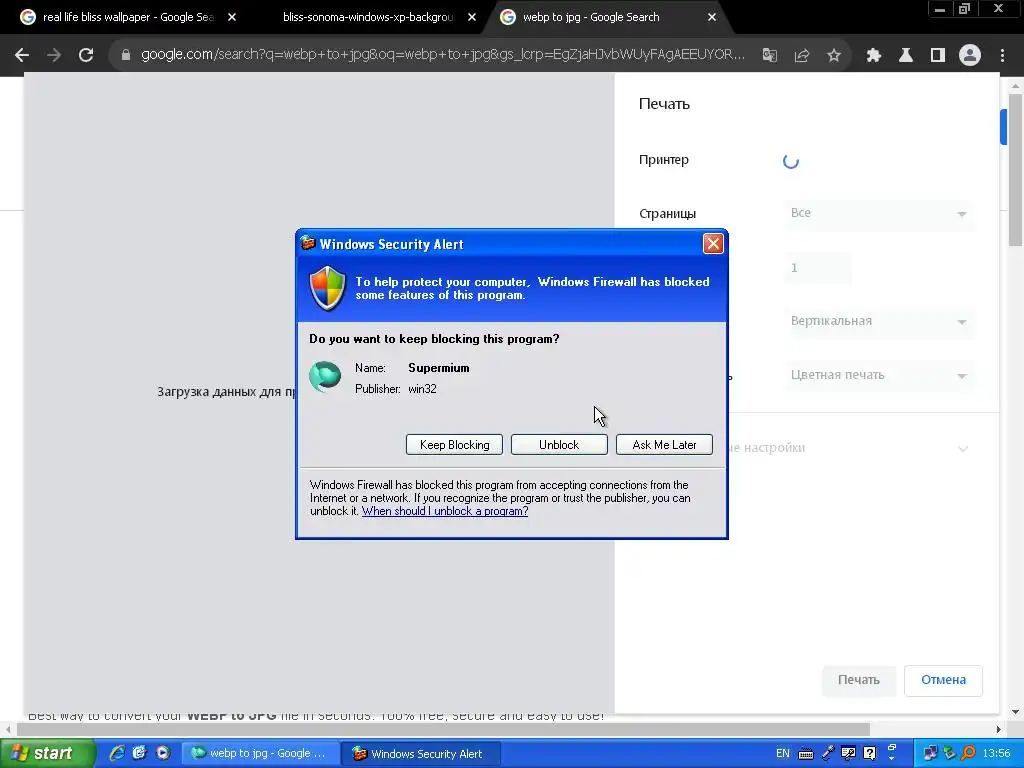
Task: Open the on-screen keyboard tray icon
Action: click(x=806, y=754)
